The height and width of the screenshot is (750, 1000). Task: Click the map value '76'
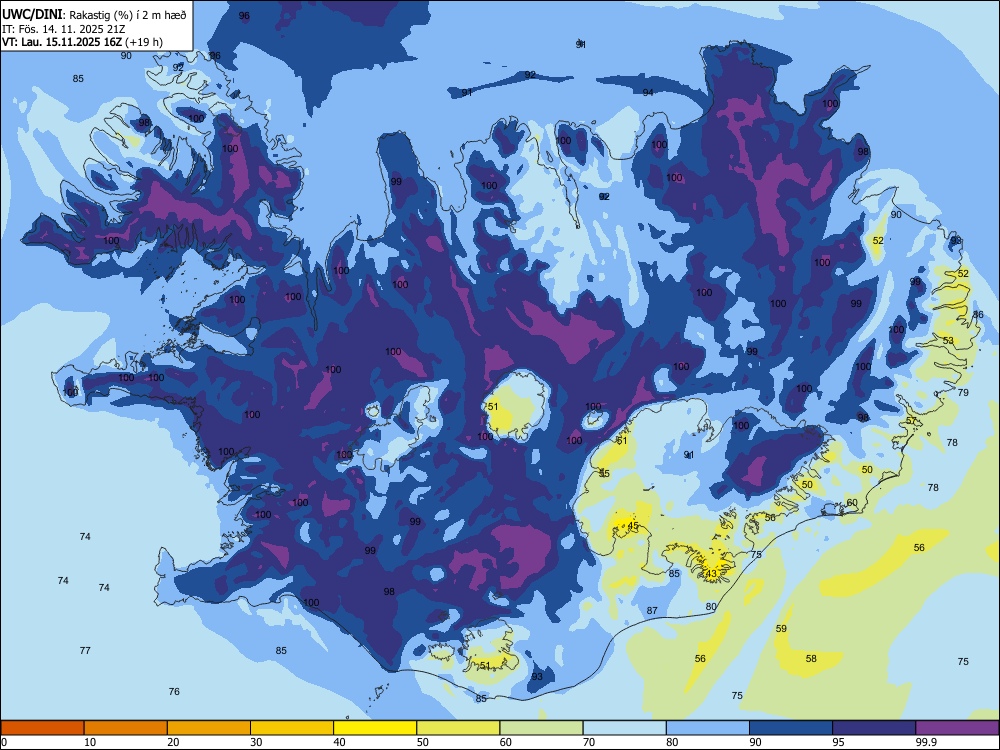[174, 691]
